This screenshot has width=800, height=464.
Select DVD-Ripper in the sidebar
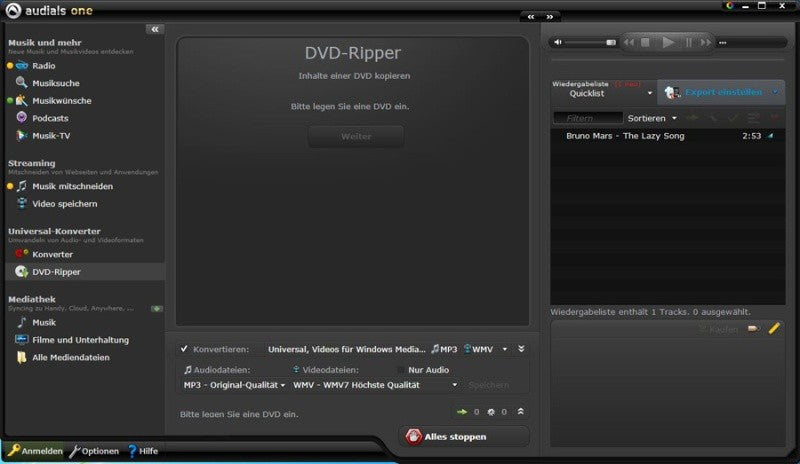tap(85, 272)
